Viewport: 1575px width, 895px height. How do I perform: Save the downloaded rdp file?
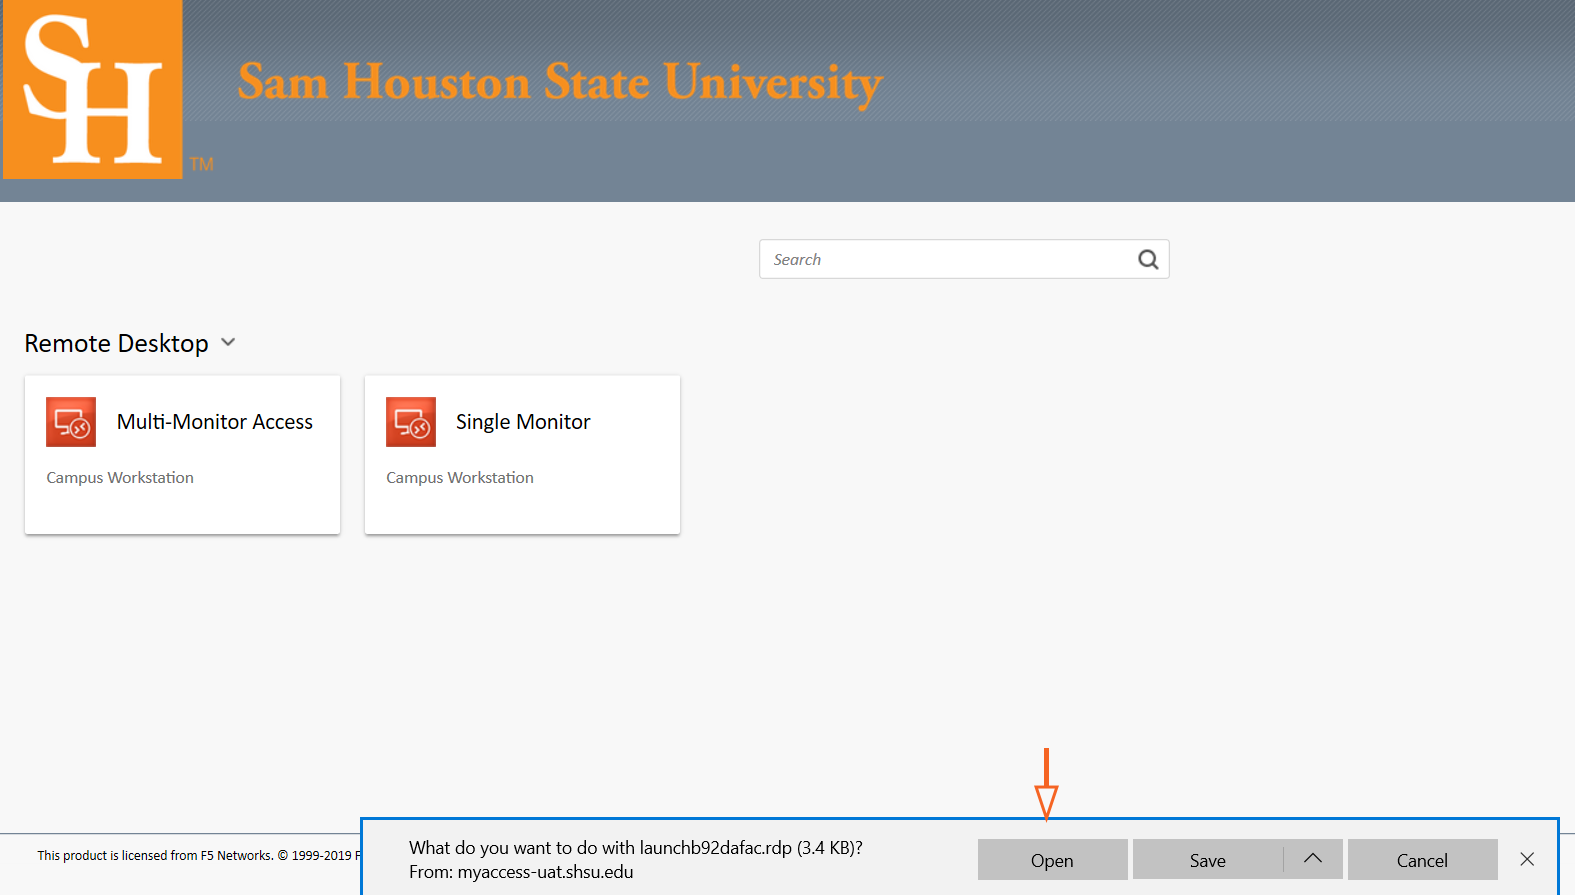1207,860
